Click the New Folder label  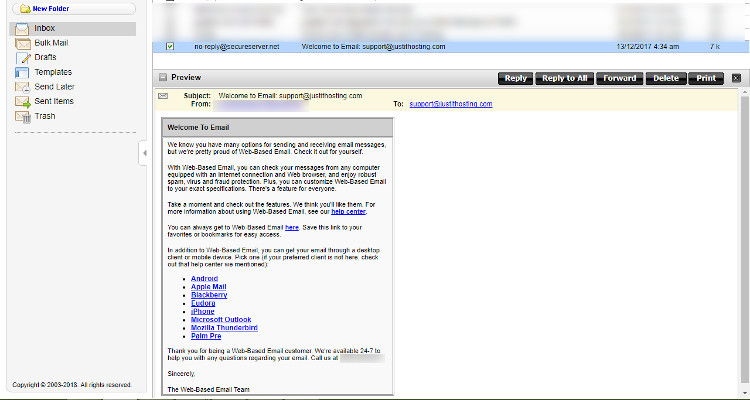51,9
